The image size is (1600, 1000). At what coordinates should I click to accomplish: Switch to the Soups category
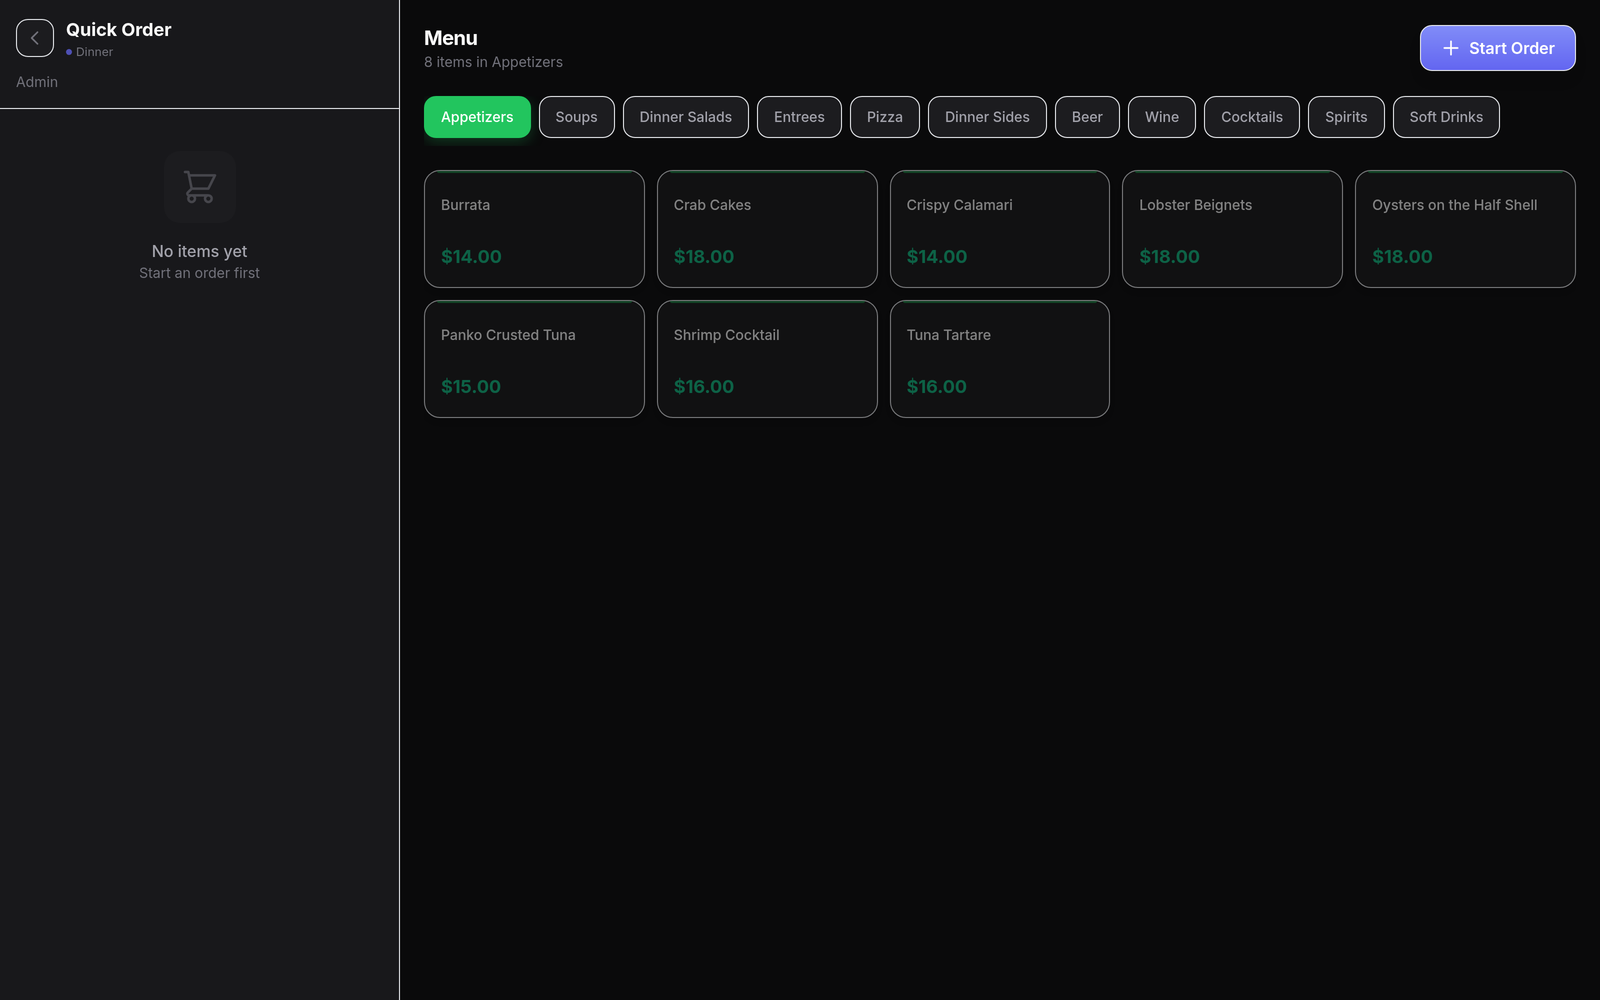click(576, 117)
